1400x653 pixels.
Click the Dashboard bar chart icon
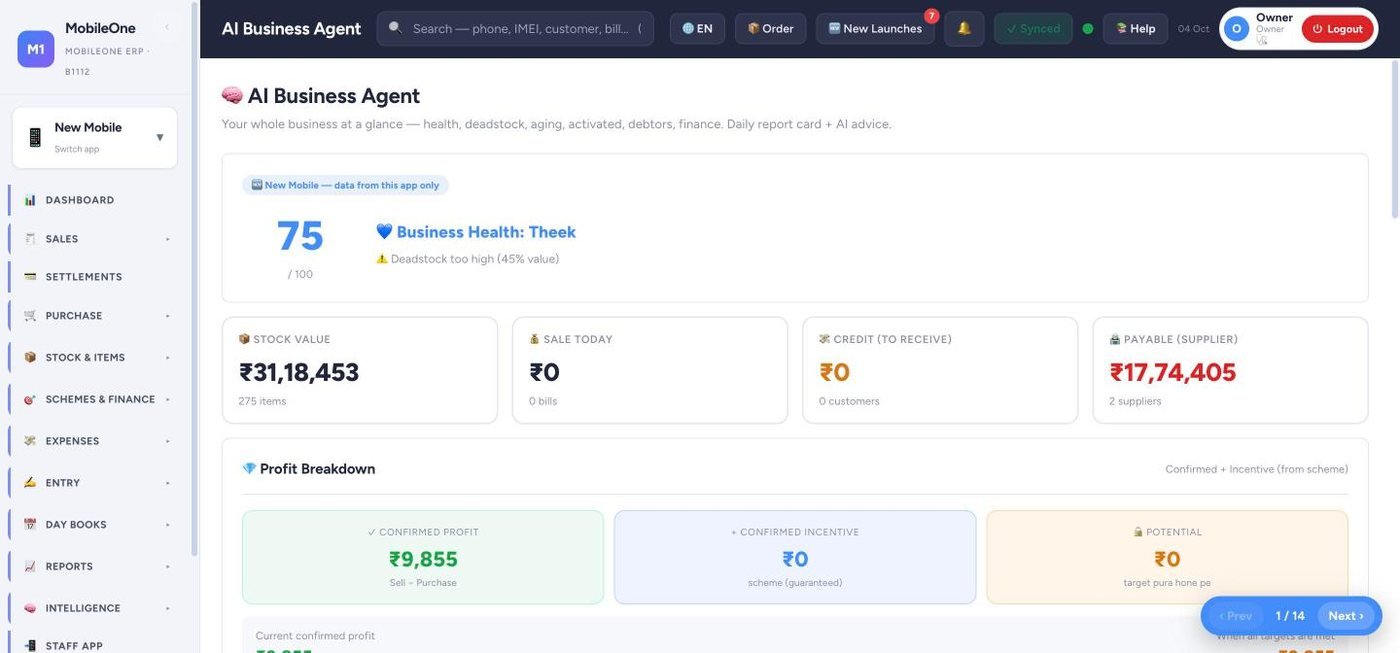30,200
